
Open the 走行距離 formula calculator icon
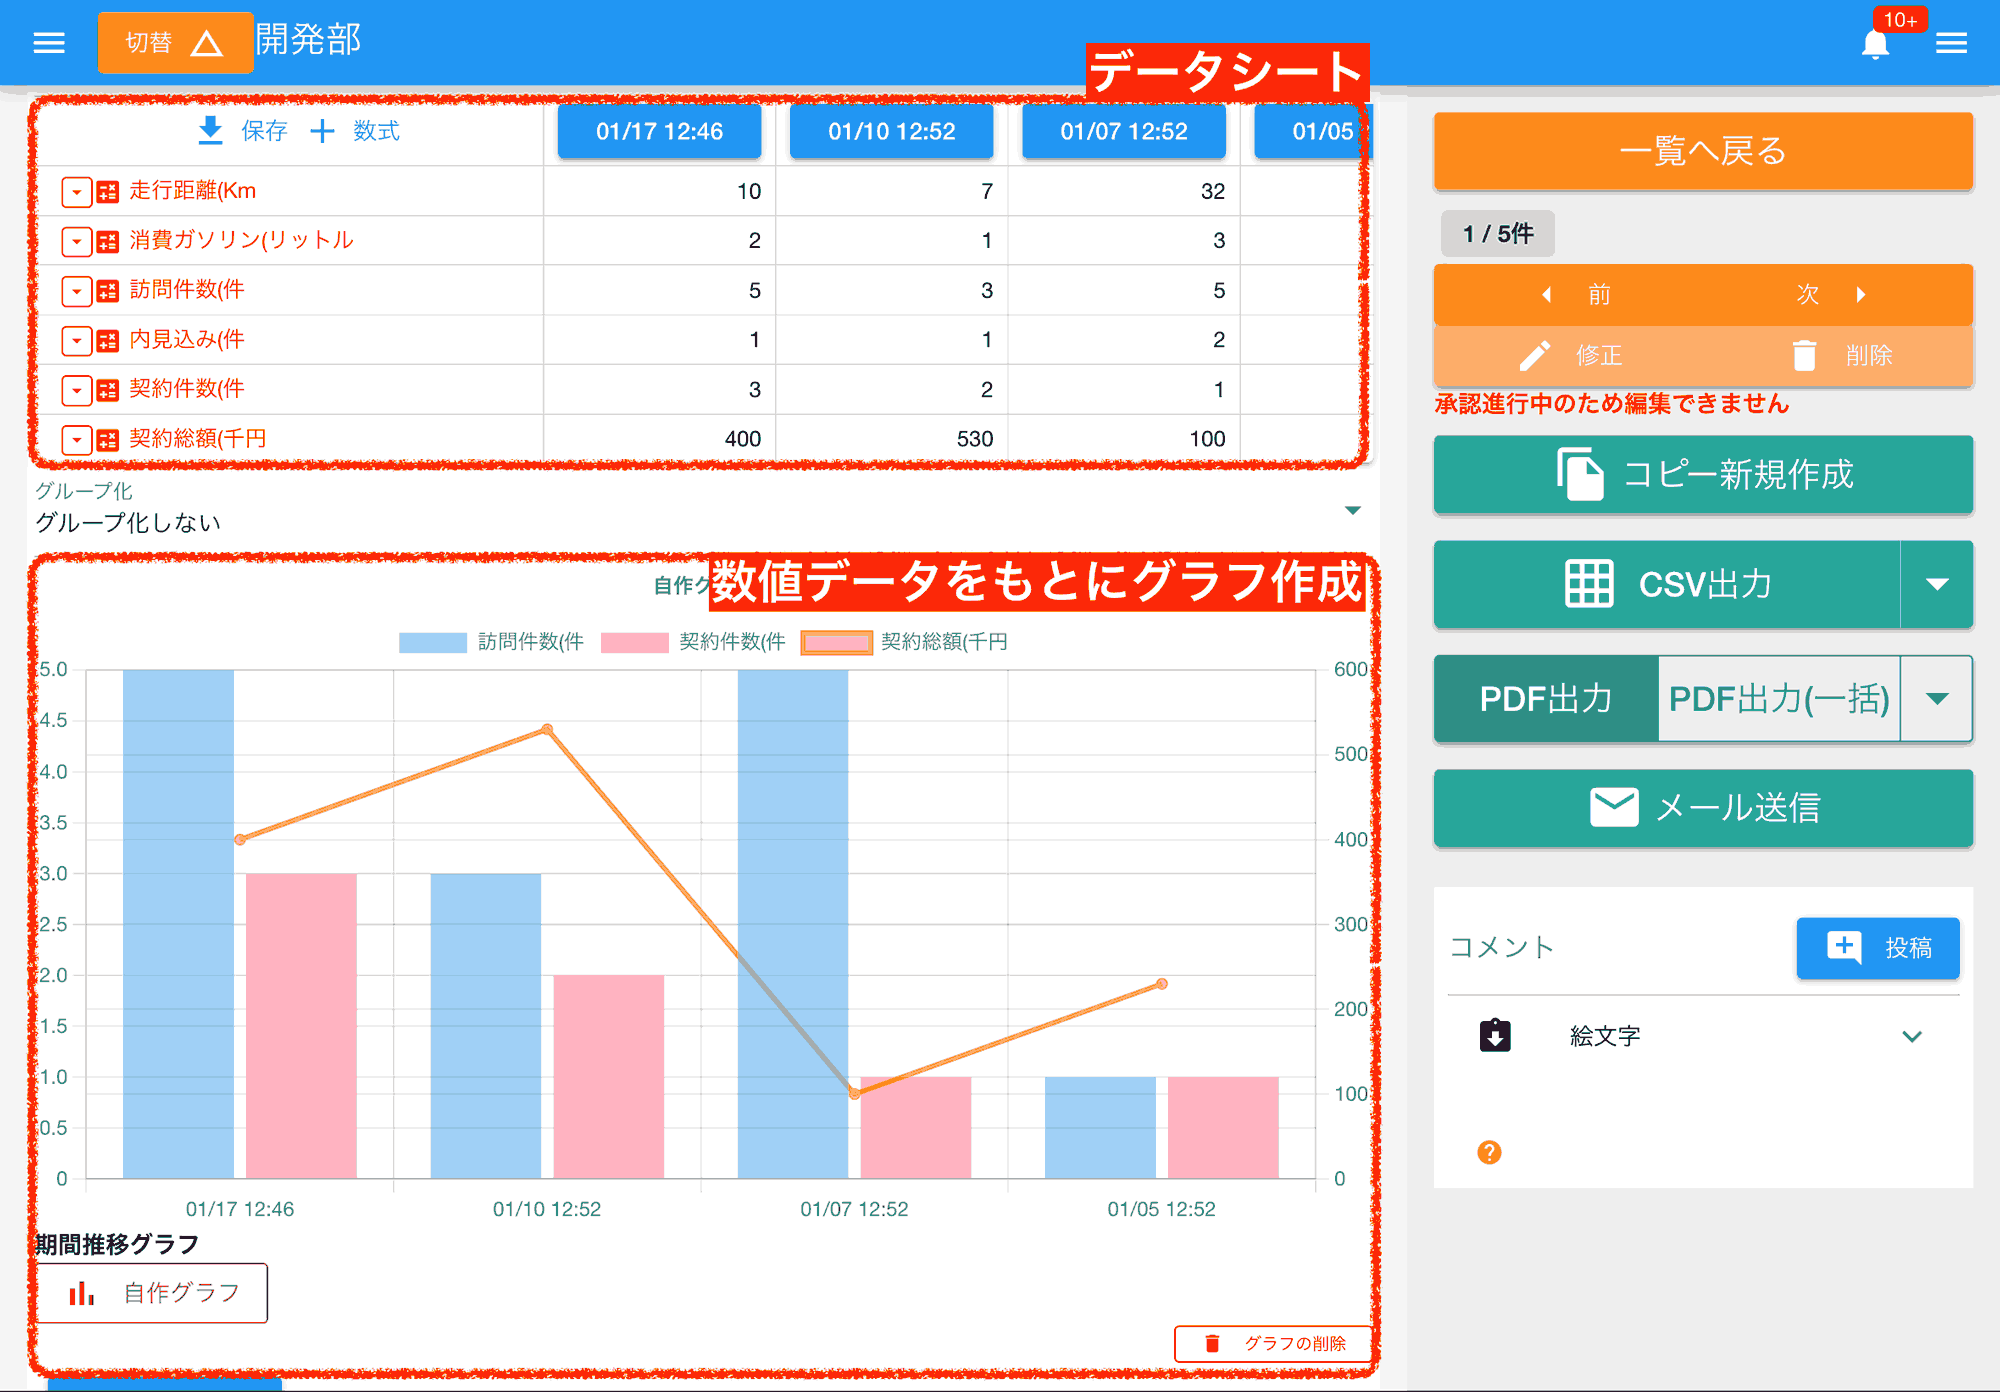pyautogui.click(x=108, y=191)
